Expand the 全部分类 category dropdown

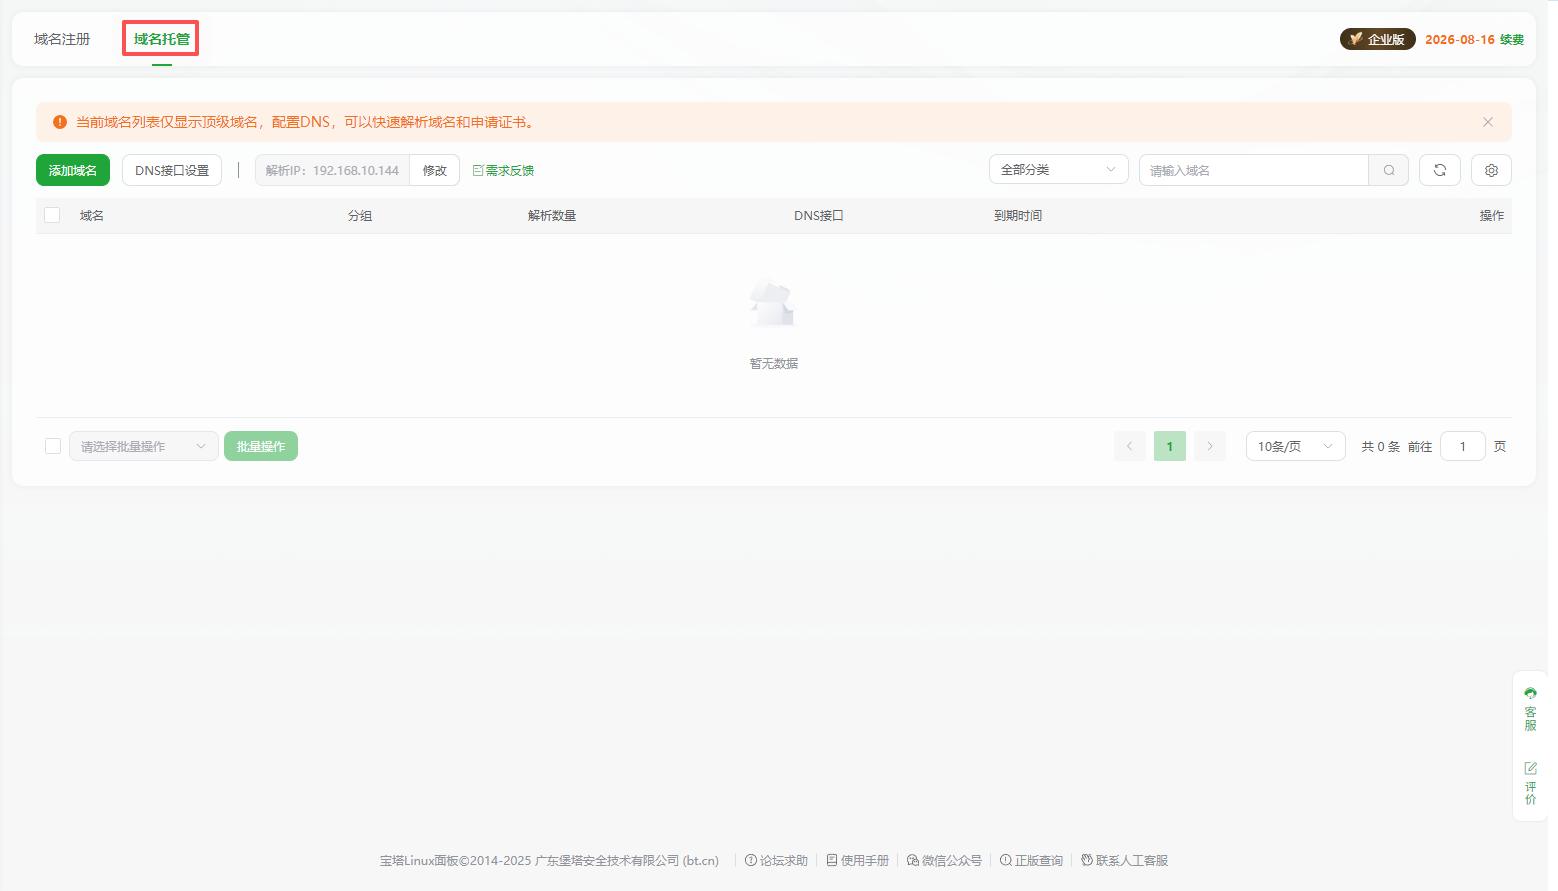pyautogui.click(x=1058, y=170)
